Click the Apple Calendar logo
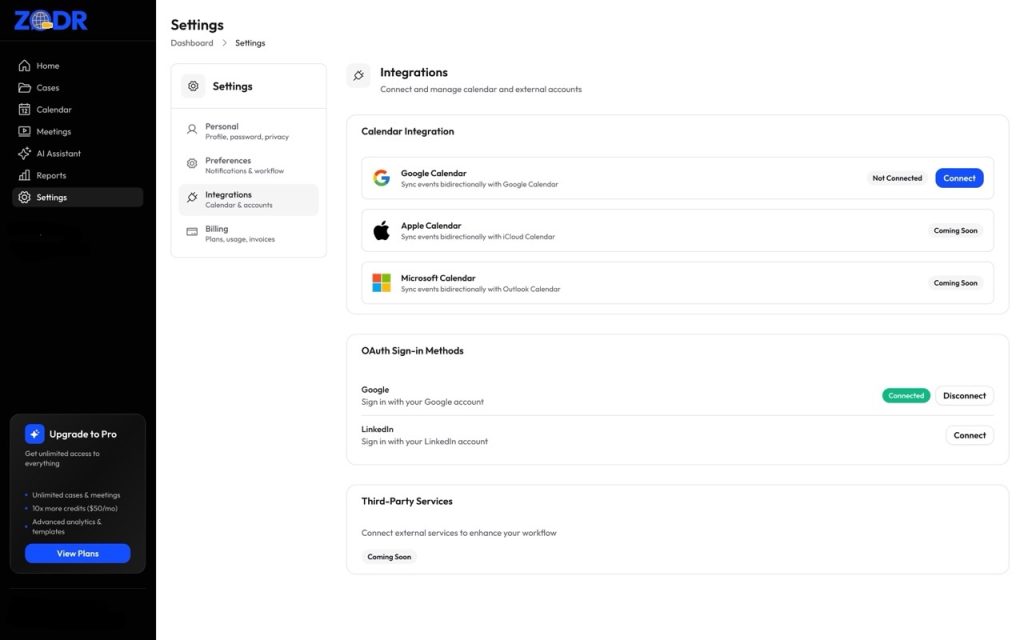 [381, 231]
